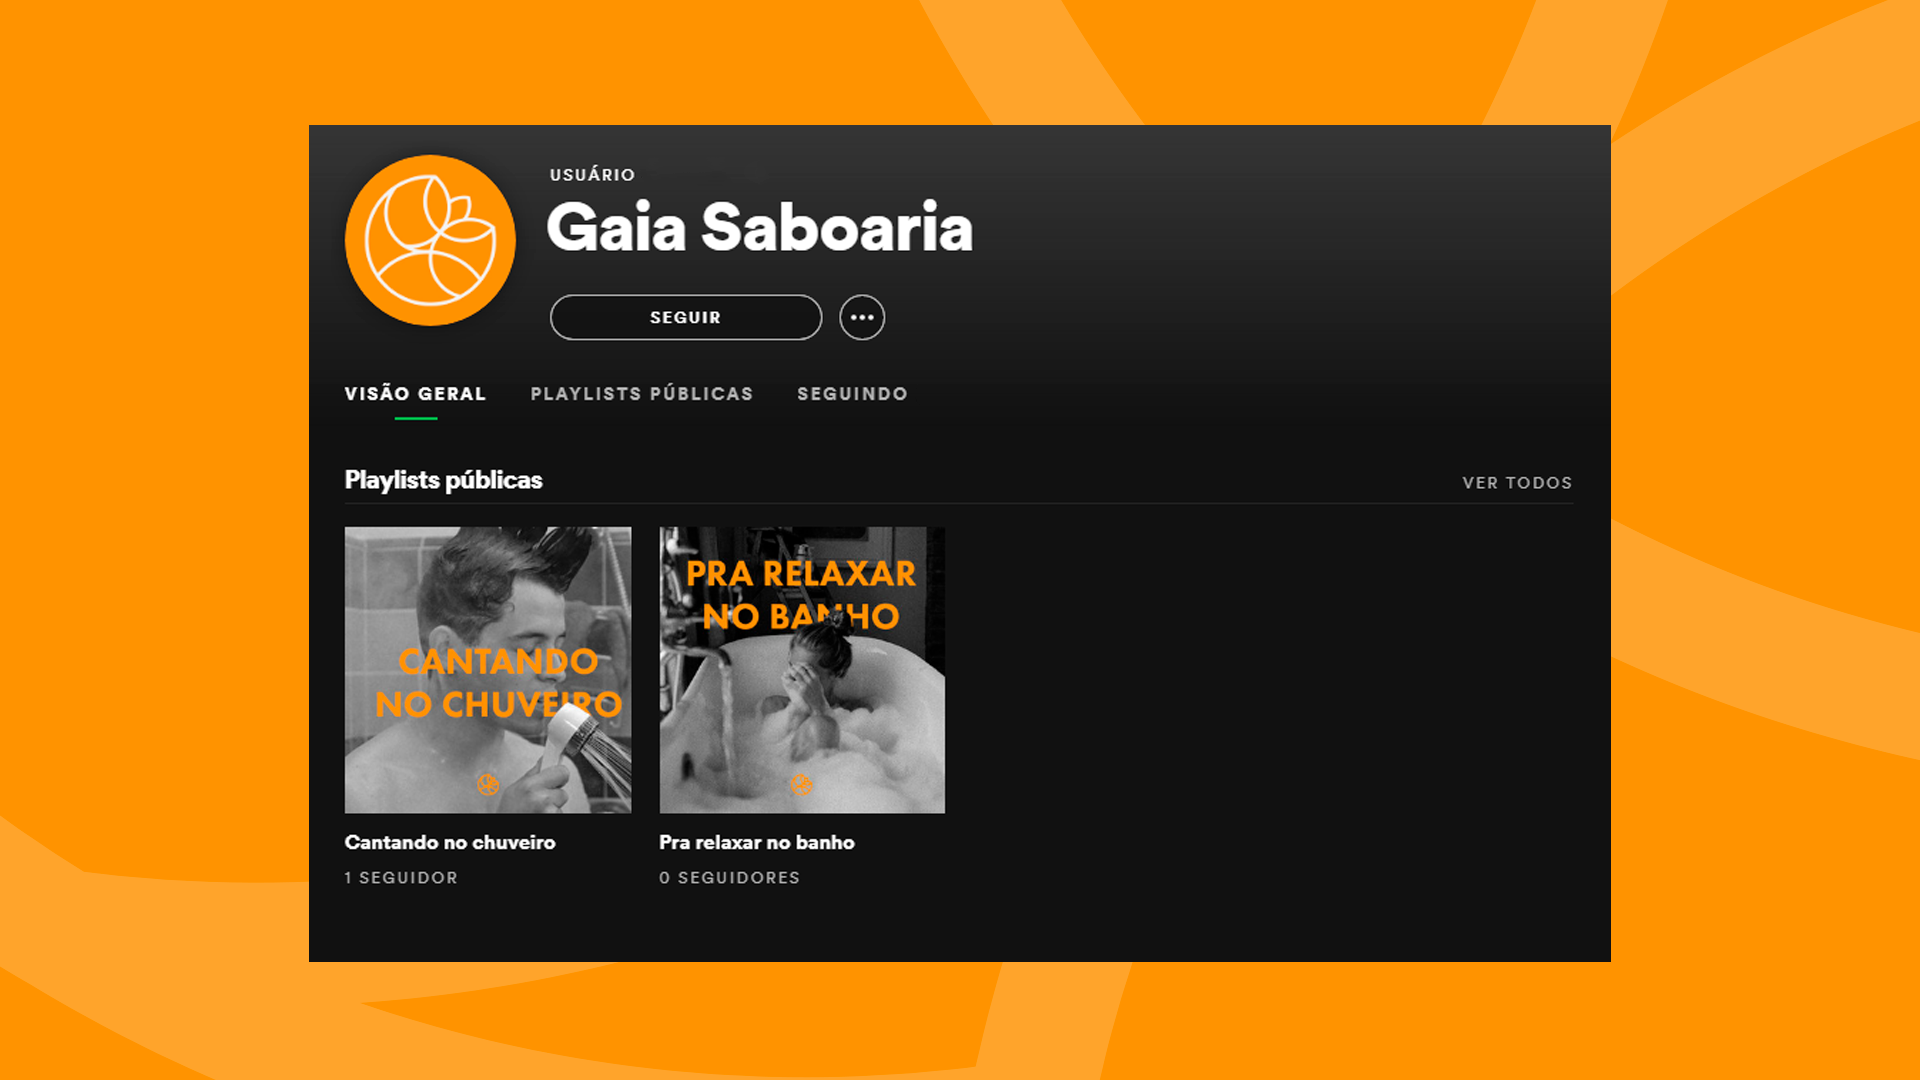Viewport: 1920px width, 1080px height.
Task: Click the Pra relaxar no banho title
Action: [757, 842]
